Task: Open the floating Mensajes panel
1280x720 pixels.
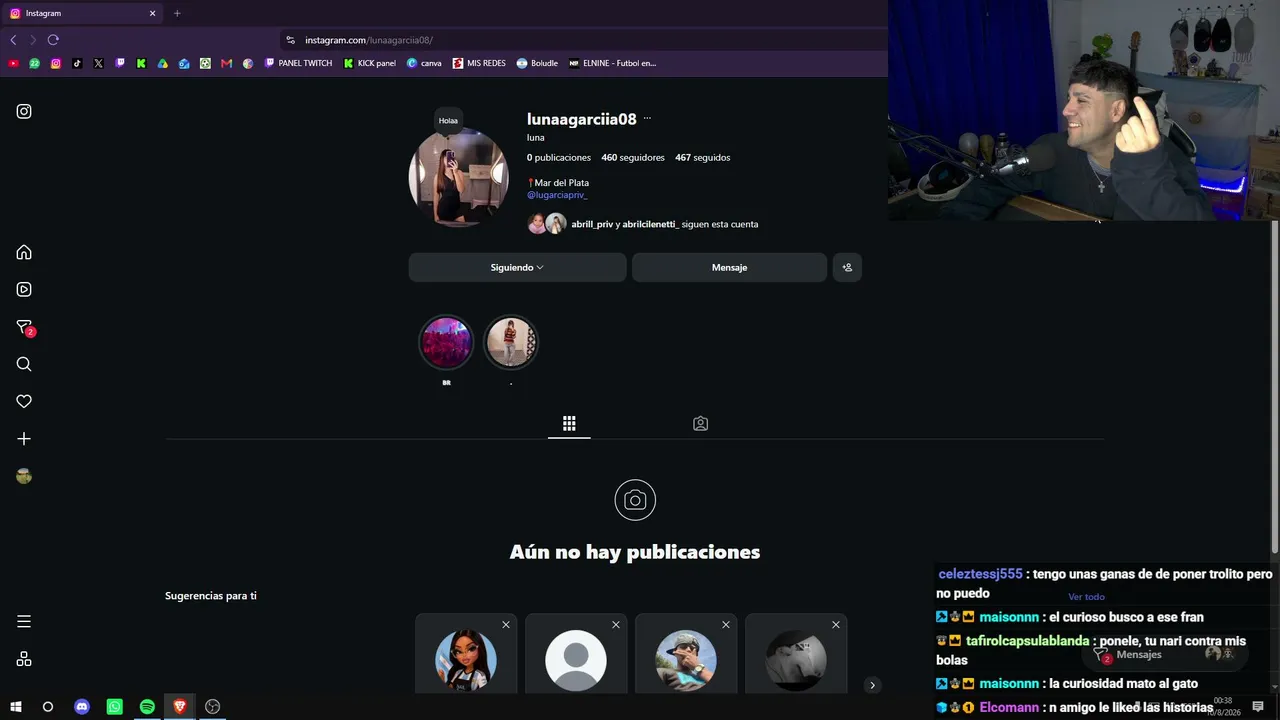Action: coord(1165,654)
